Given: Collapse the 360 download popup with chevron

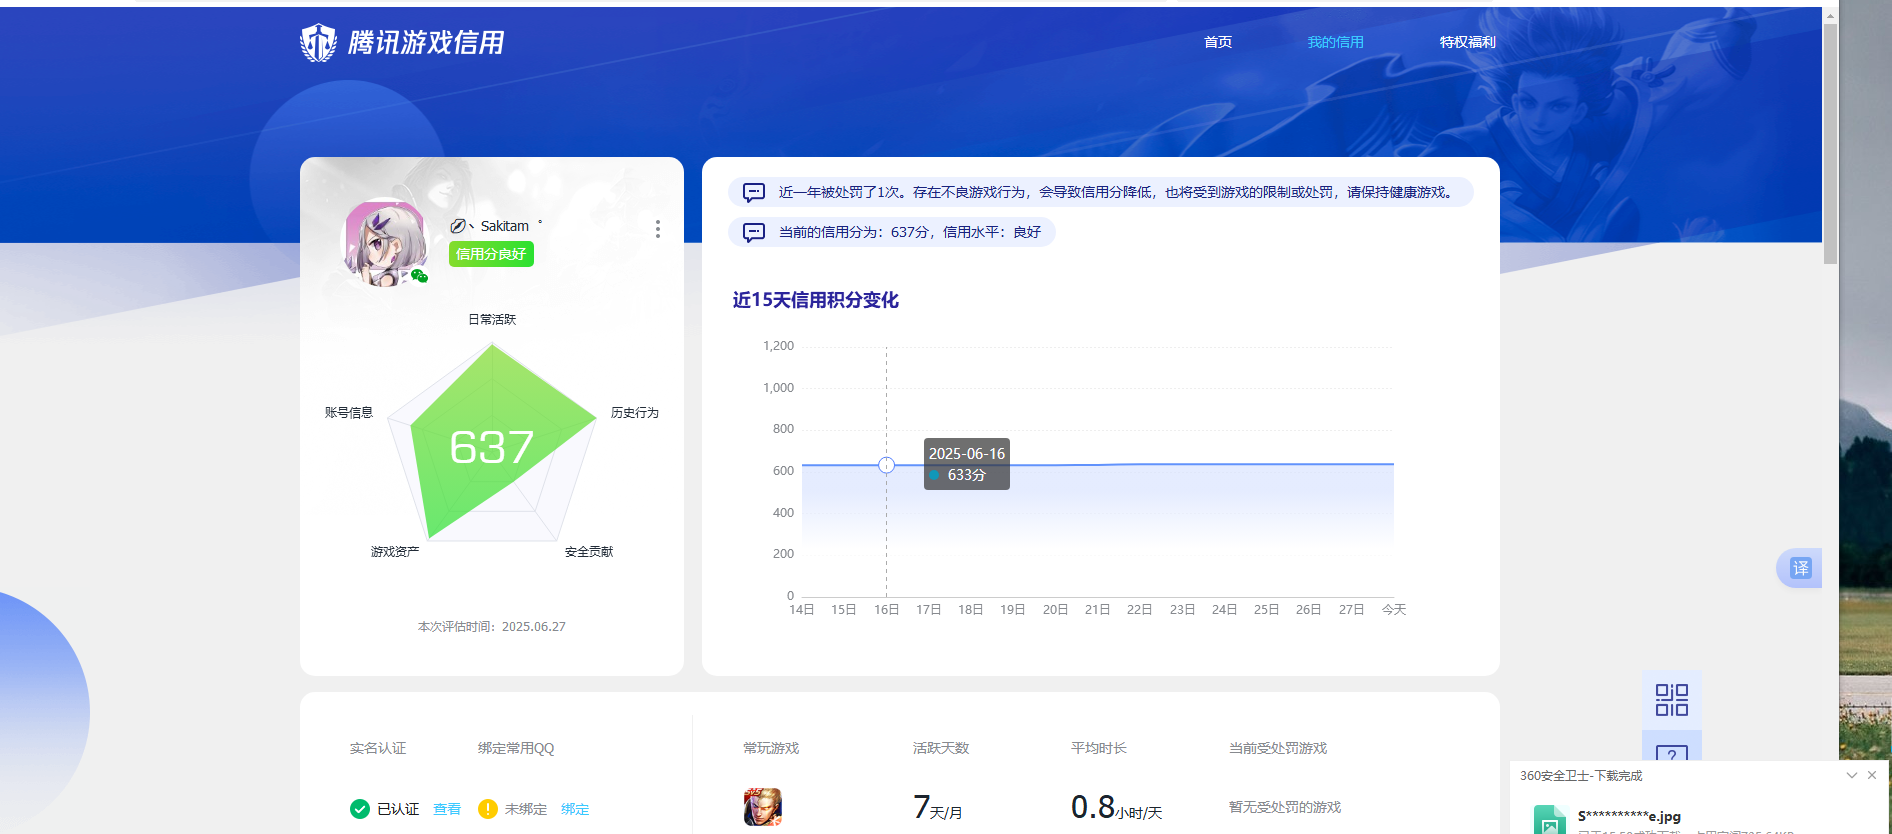Looking at the screenshot, I should [1852, 775].
